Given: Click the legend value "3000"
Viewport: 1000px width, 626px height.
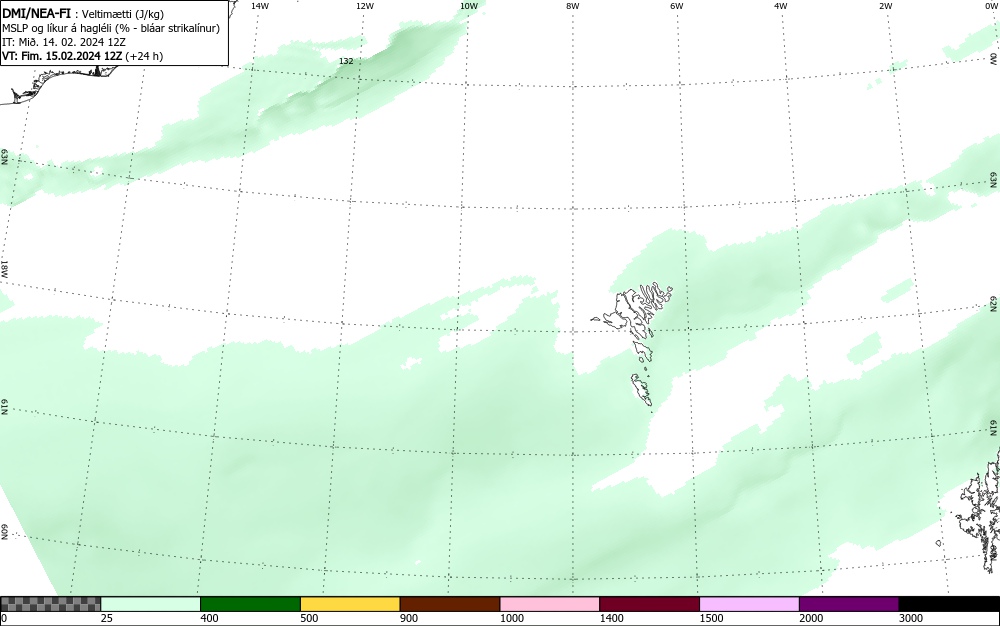Looking at the screenshot, I should (x=911, y=618).
